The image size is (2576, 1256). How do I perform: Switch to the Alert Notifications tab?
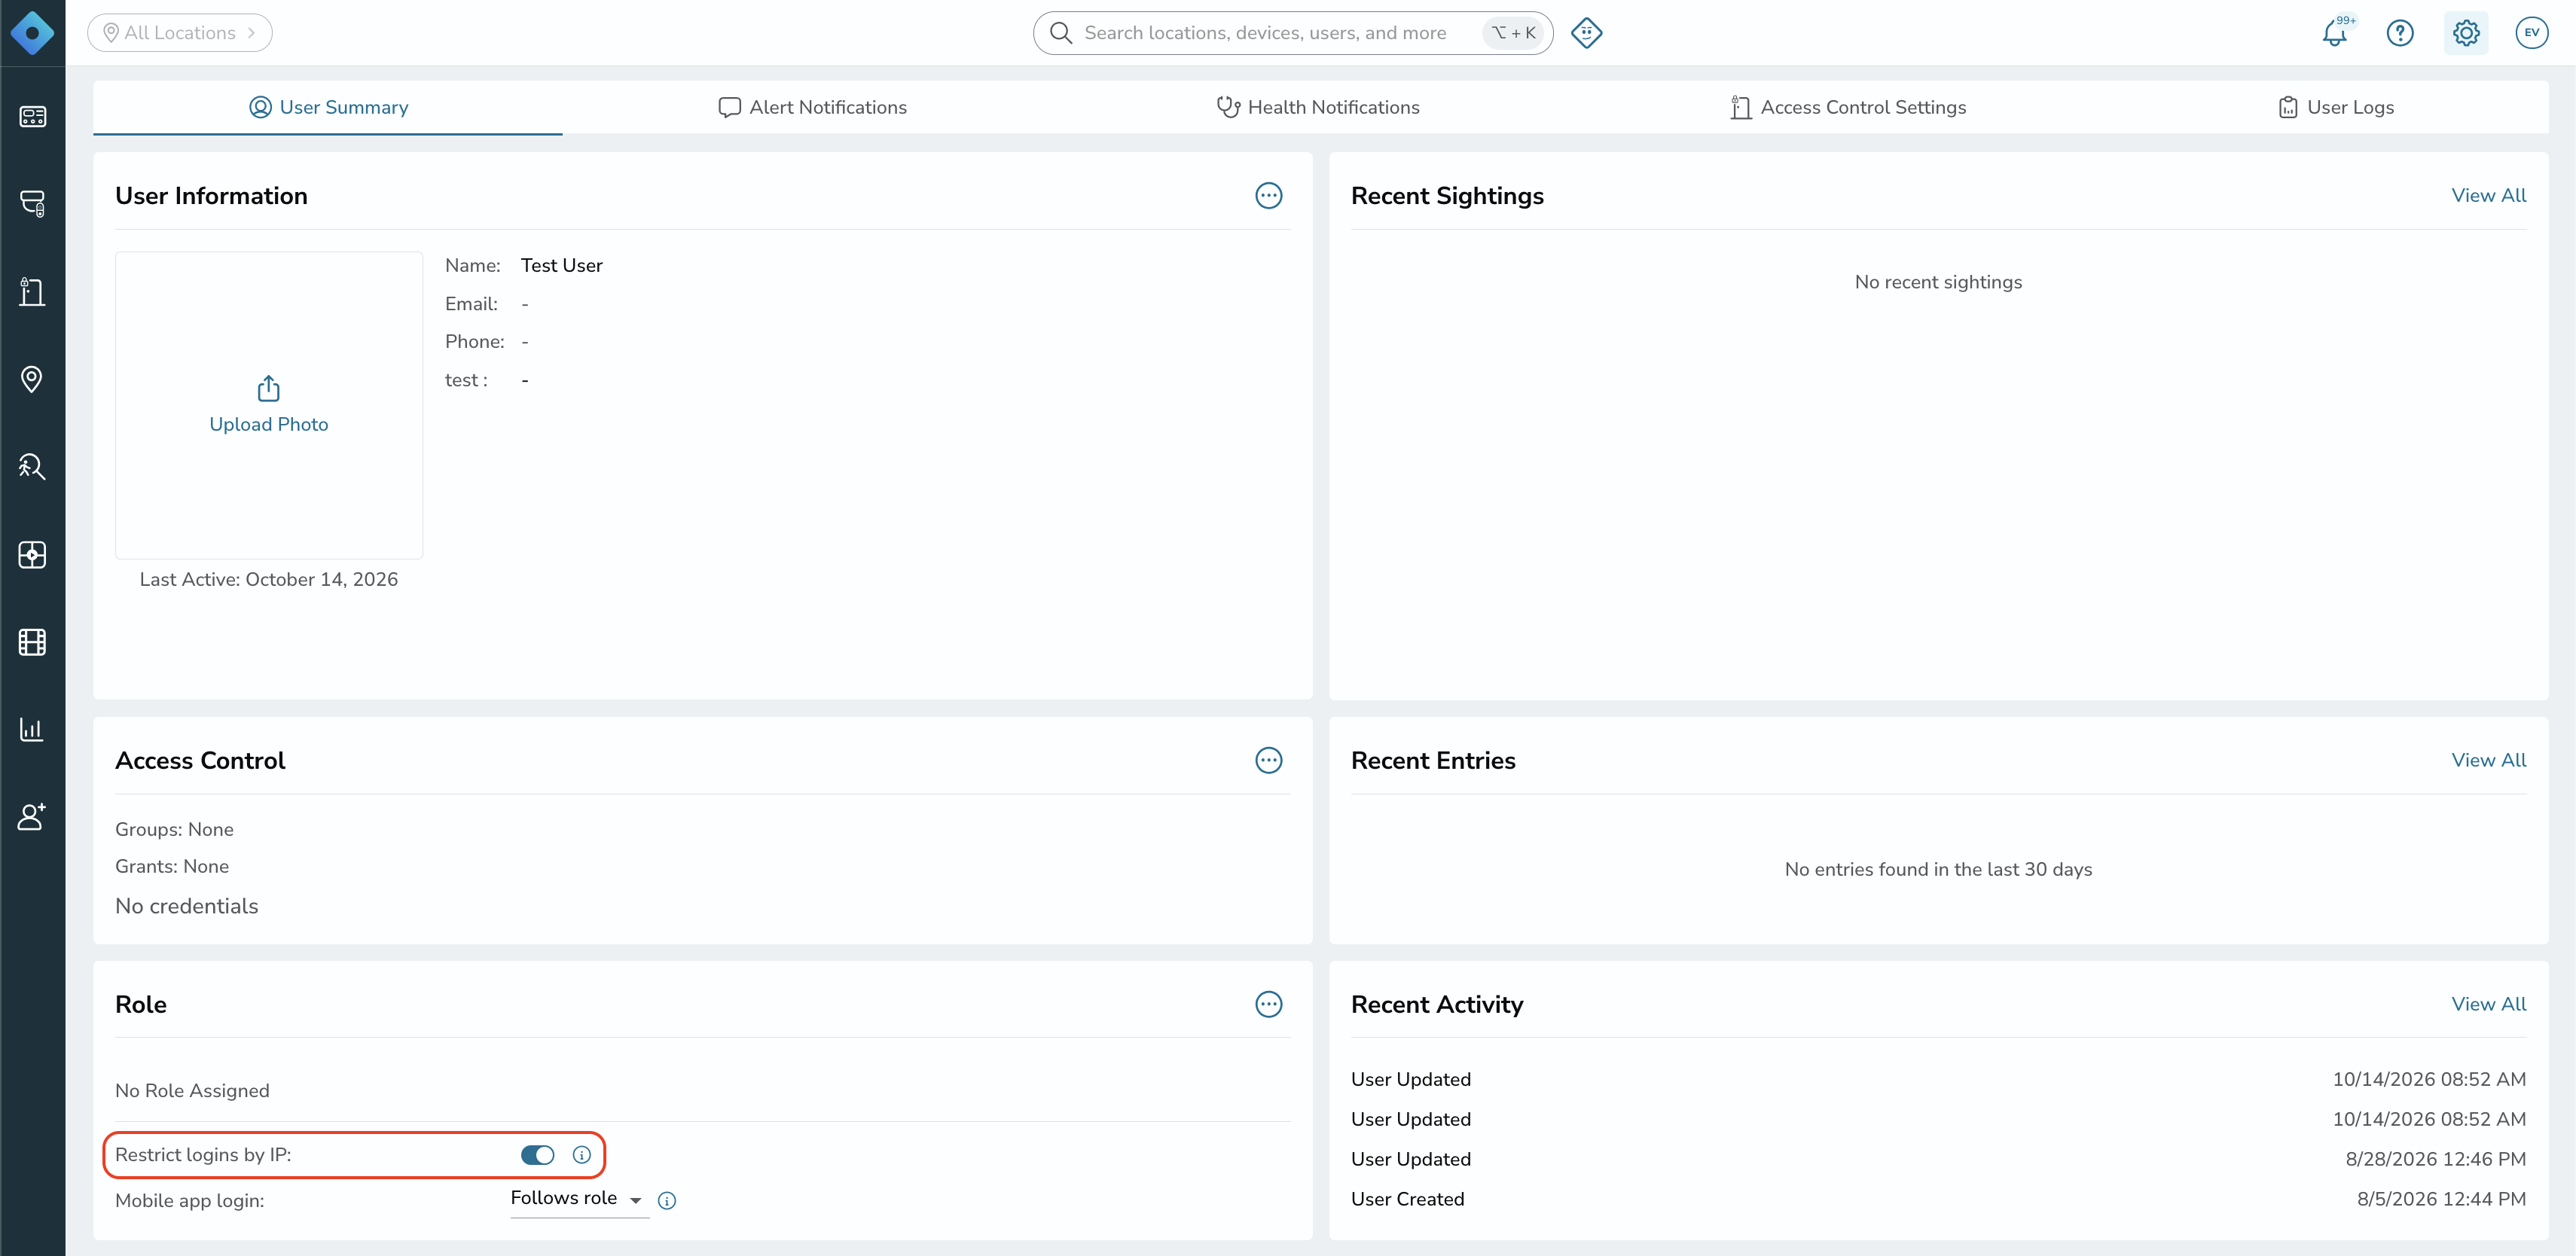812,107
